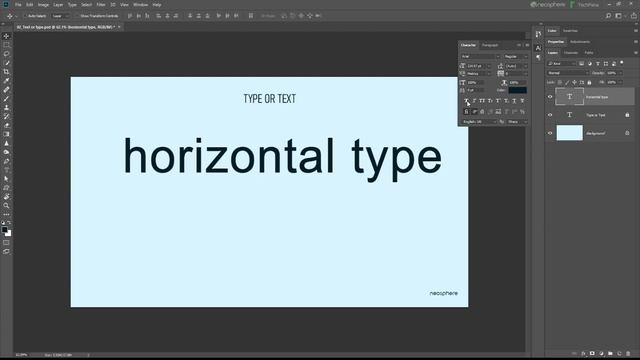Click the foreground color swatch in toolbox
Image resolution: width=640 pixels, height=360 pixels.
4,230
